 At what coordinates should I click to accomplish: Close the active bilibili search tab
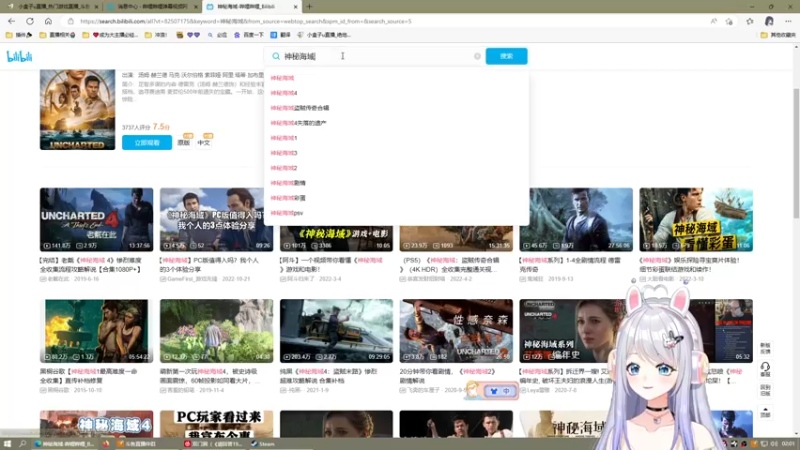pos(295,7)
